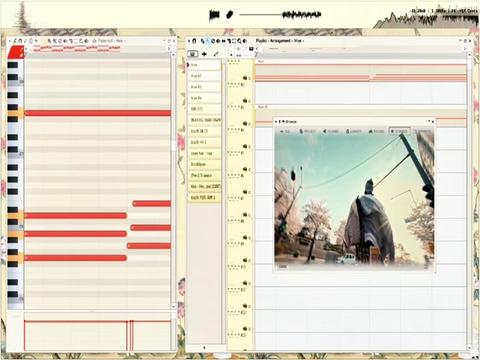Screen dimensions: 480x360
Task: Open the Browser window menu arrow
Action: coord(276,122)
